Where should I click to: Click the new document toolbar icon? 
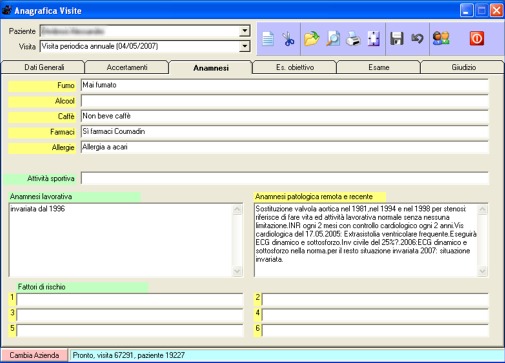tap(268, 39)
